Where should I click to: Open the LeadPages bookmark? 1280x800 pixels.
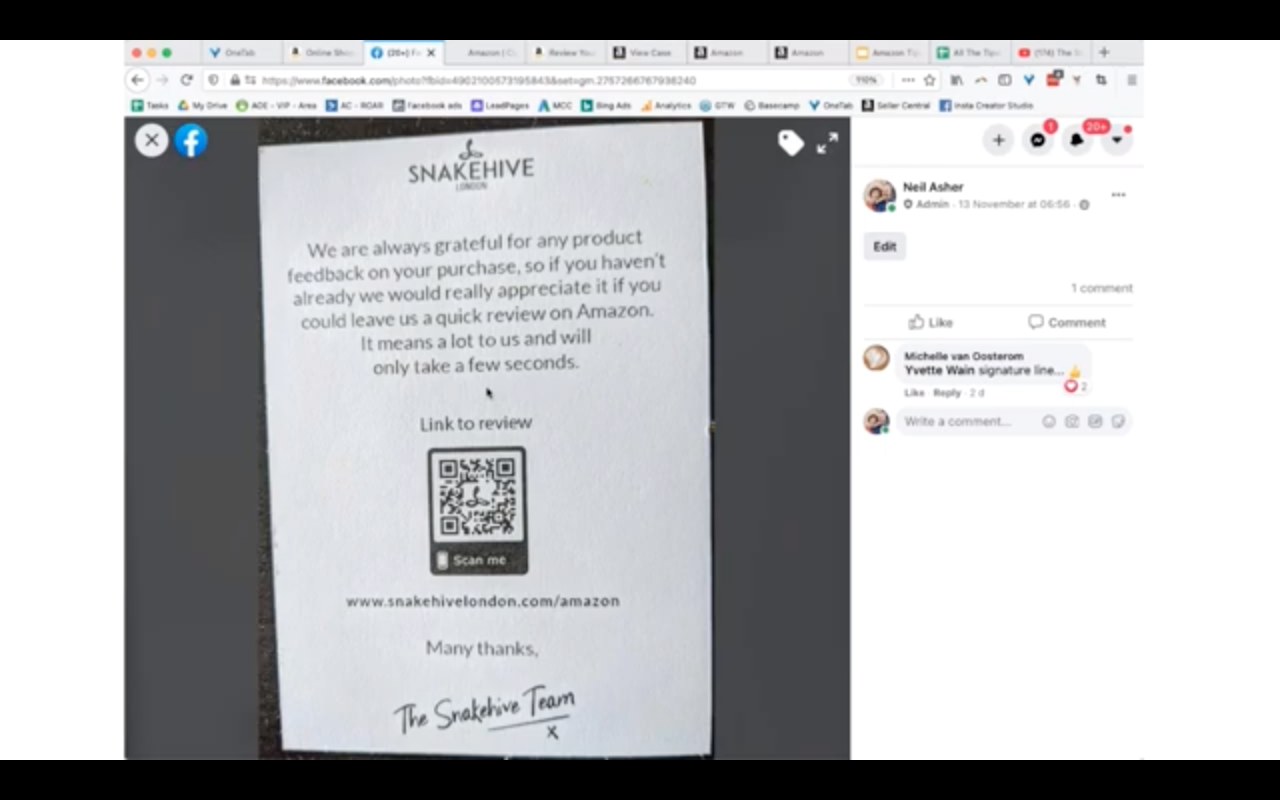click(501, 105)
